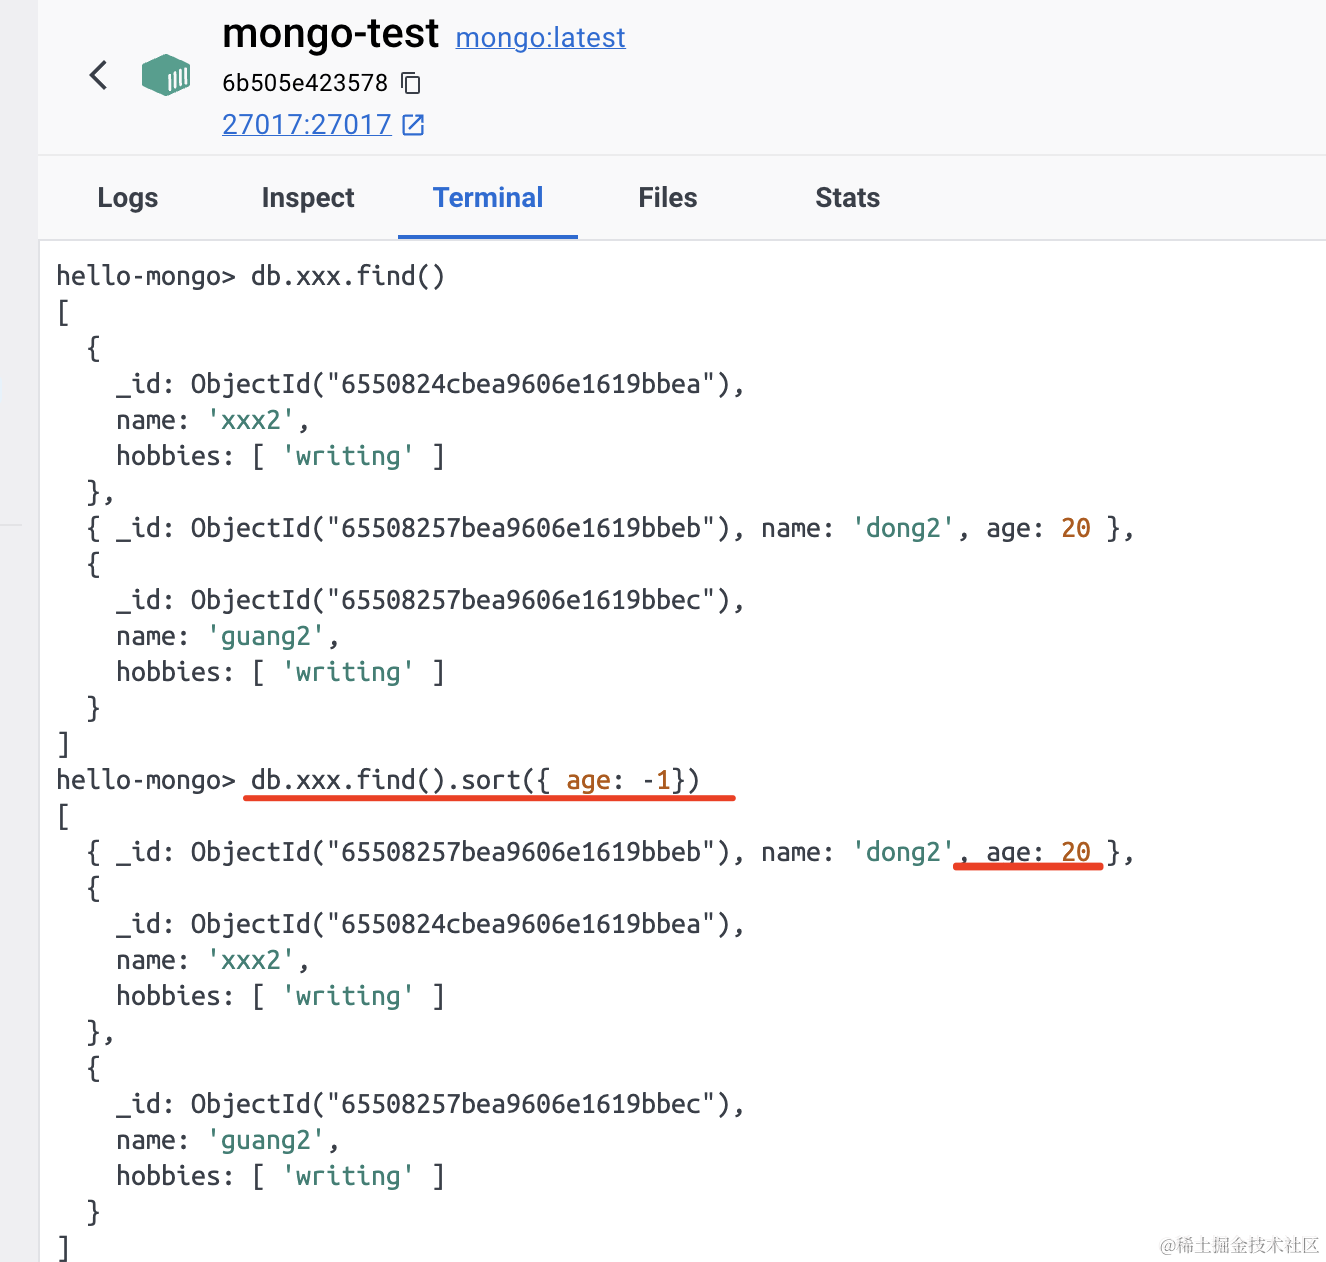The height and width of the screenshot is (1262, 1326).
Task: Click the mongo-test container name
Action: (330, 34)
